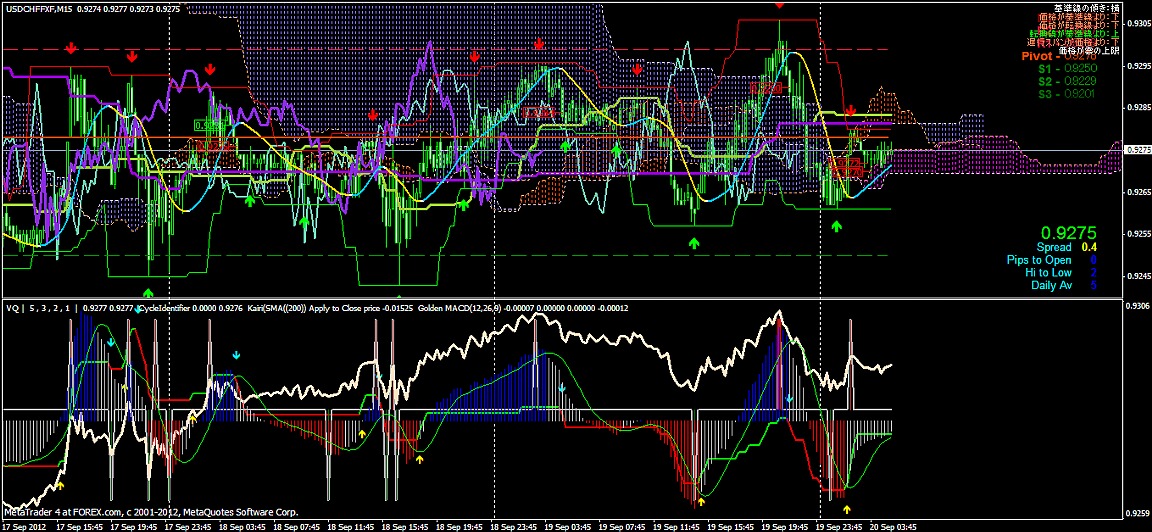Screen dimensions: 1152x532
Task: Click the Spread readout label
Action: (x=1053, y=247)
